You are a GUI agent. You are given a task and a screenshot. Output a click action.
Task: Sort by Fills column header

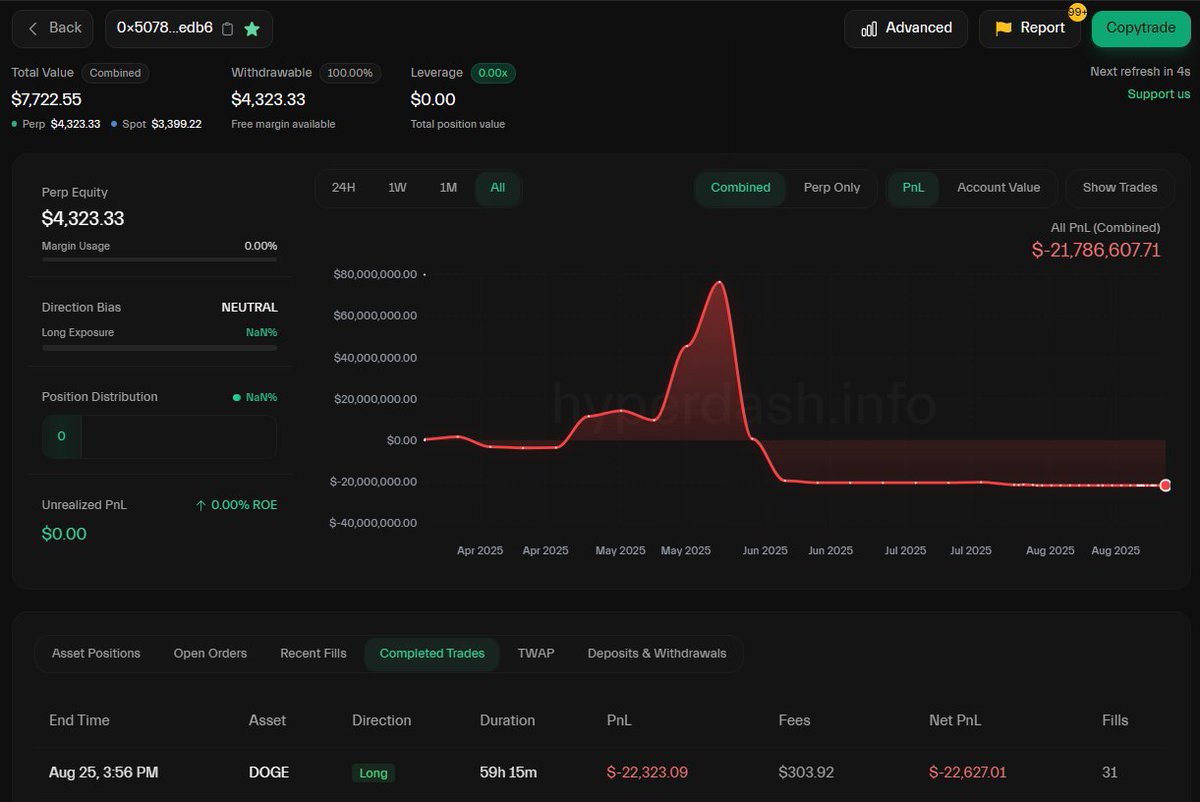[1115, 721]
